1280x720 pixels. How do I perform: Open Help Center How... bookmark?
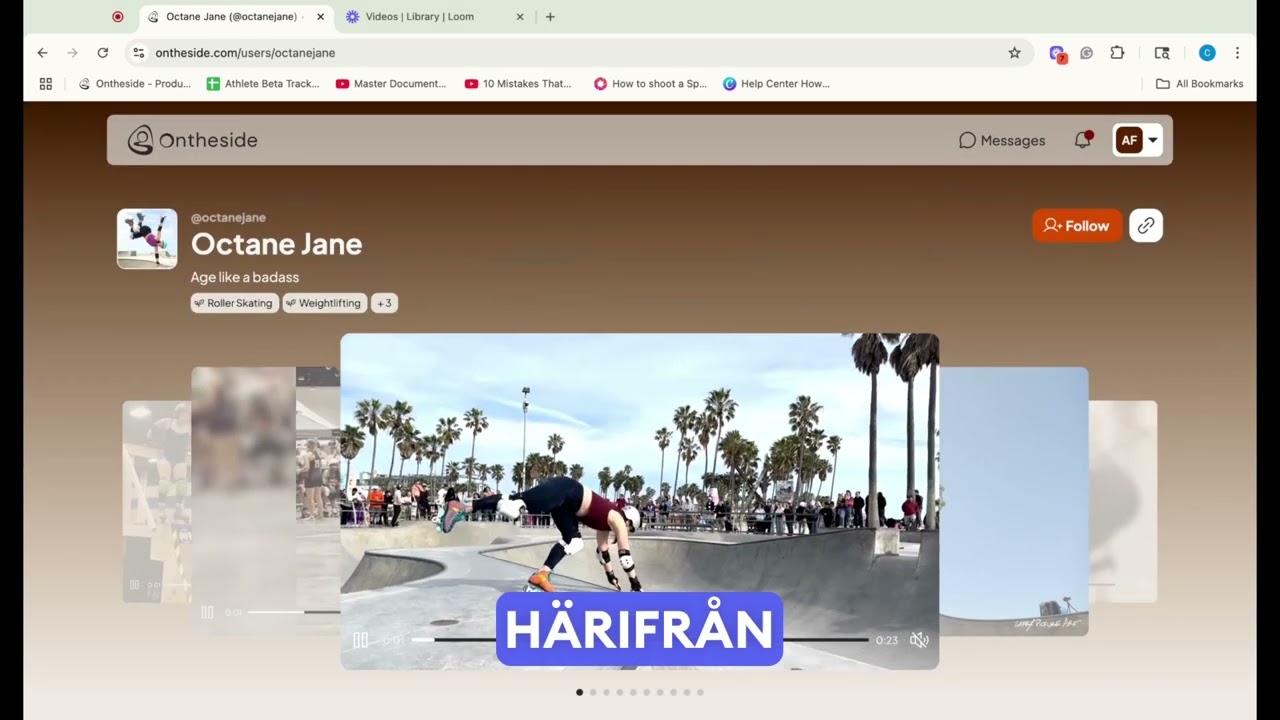coord(776,84)
